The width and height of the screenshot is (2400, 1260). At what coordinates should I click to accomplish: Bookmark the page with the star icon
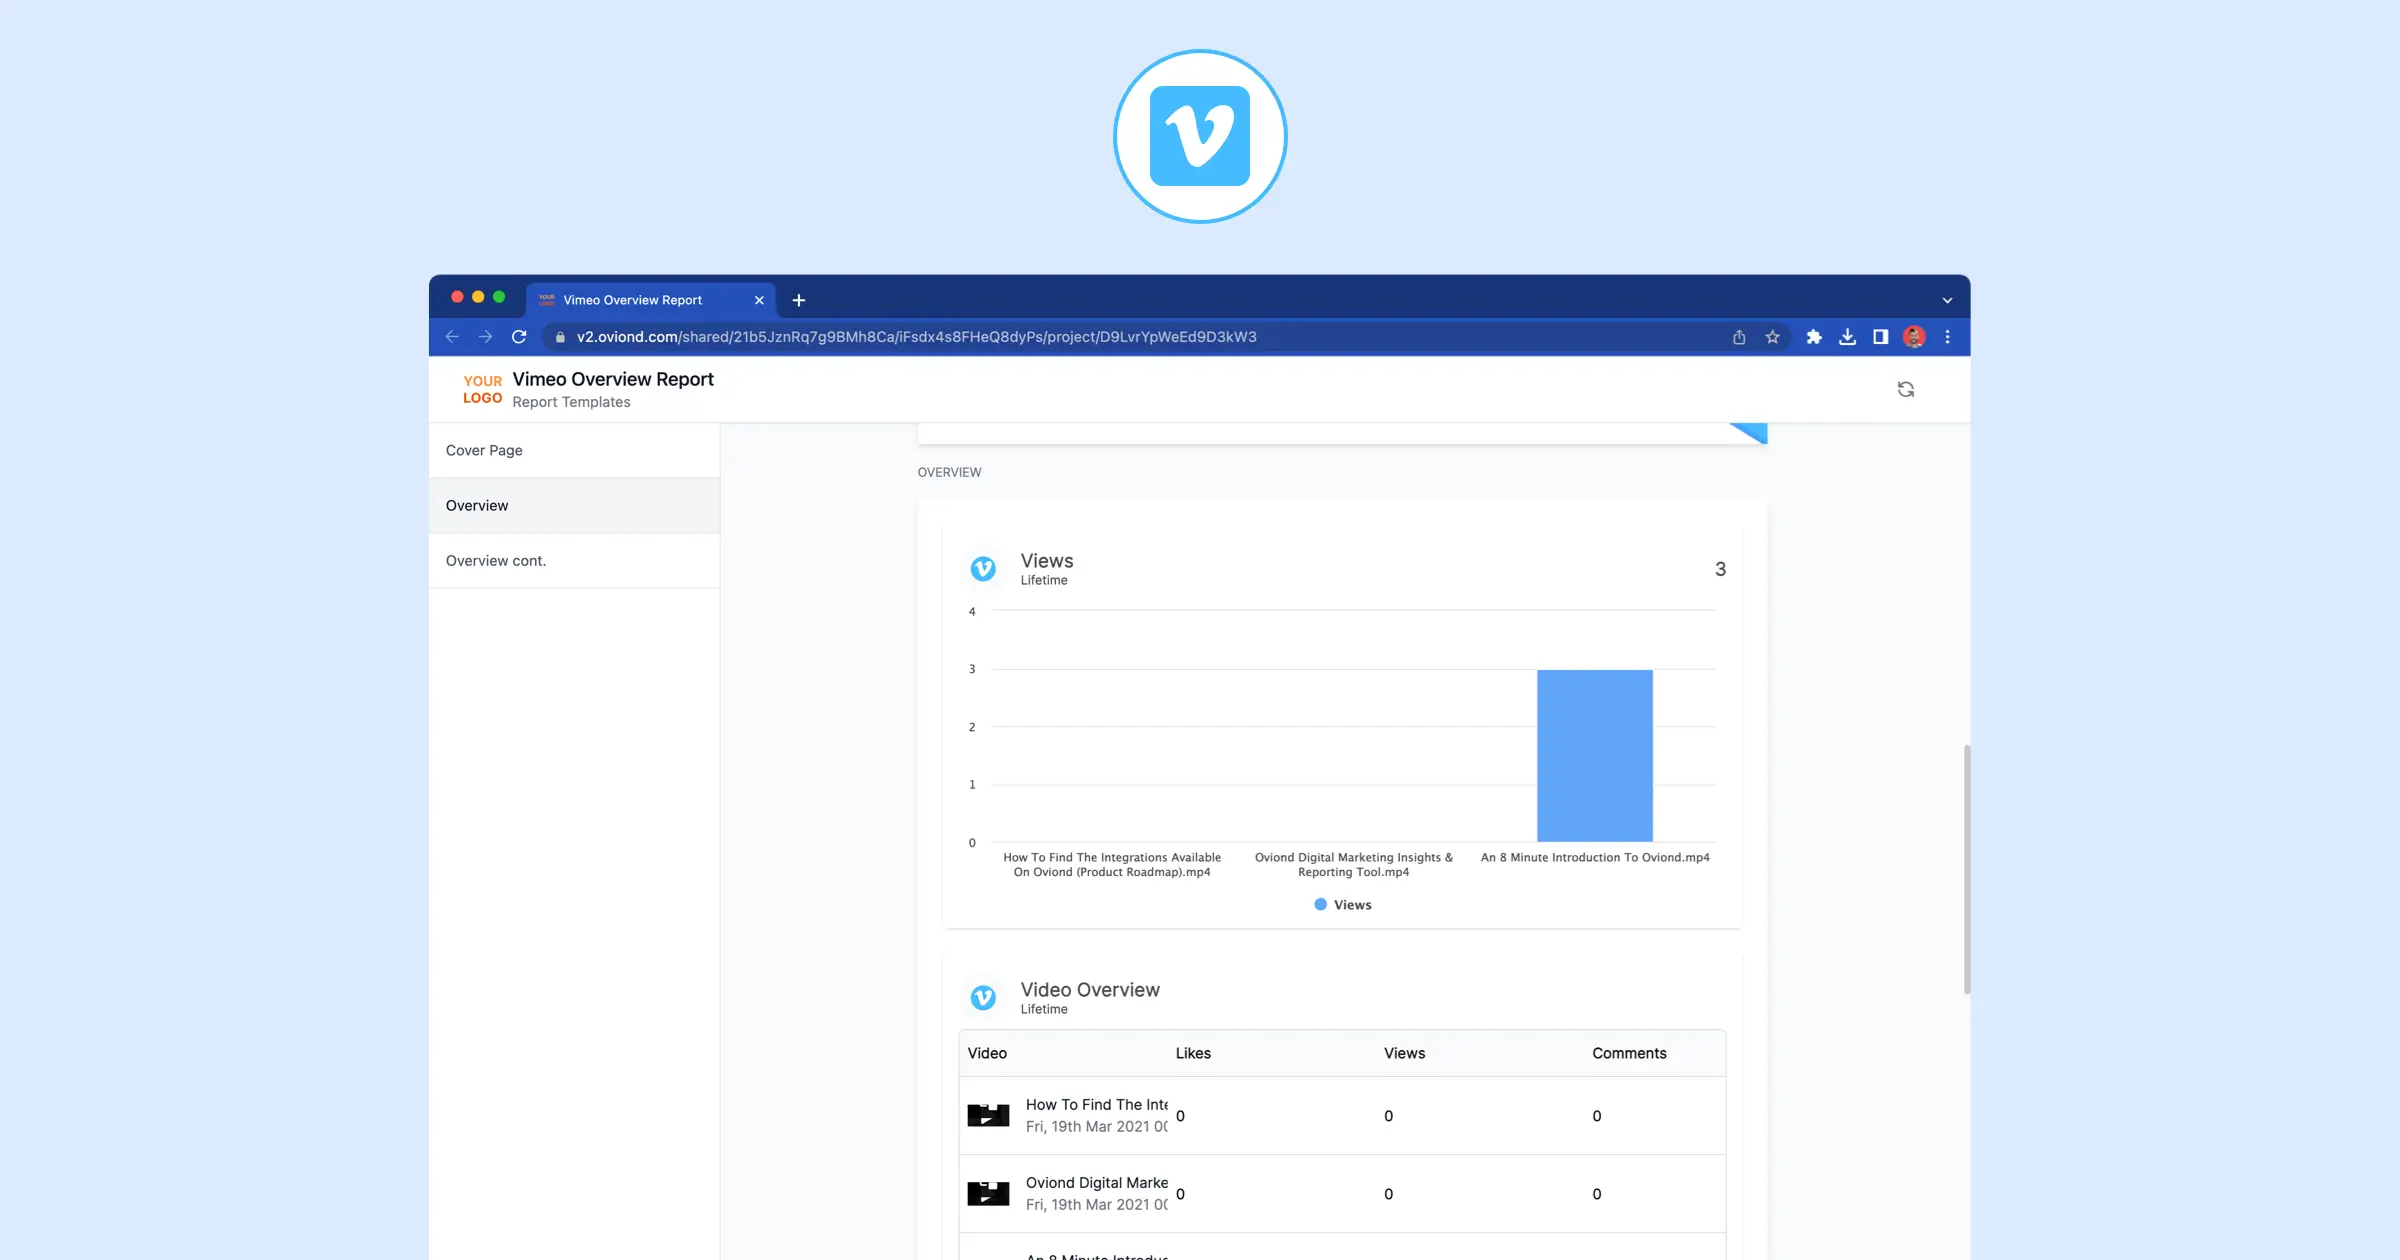tap(1772, 337)
